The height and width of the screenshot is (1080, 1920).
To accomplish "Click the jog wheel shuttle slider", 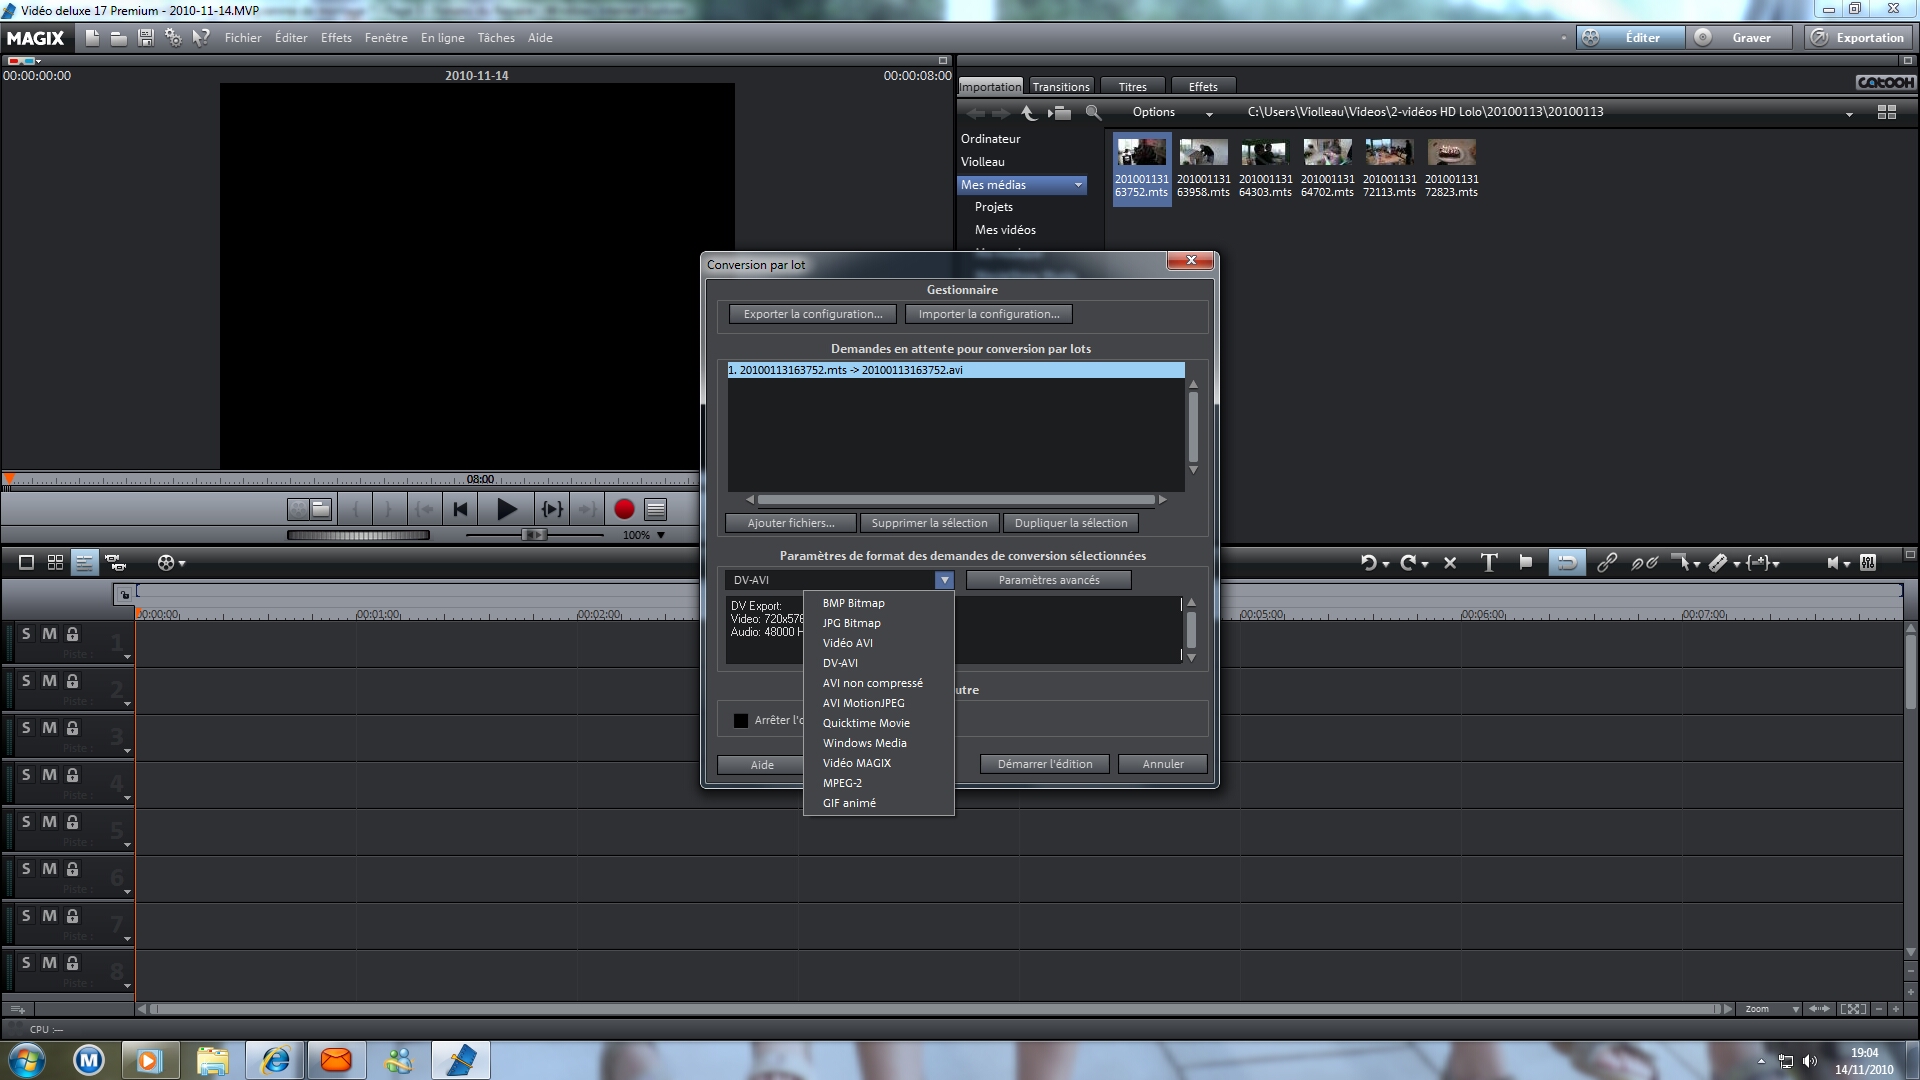I will [358, 535].
